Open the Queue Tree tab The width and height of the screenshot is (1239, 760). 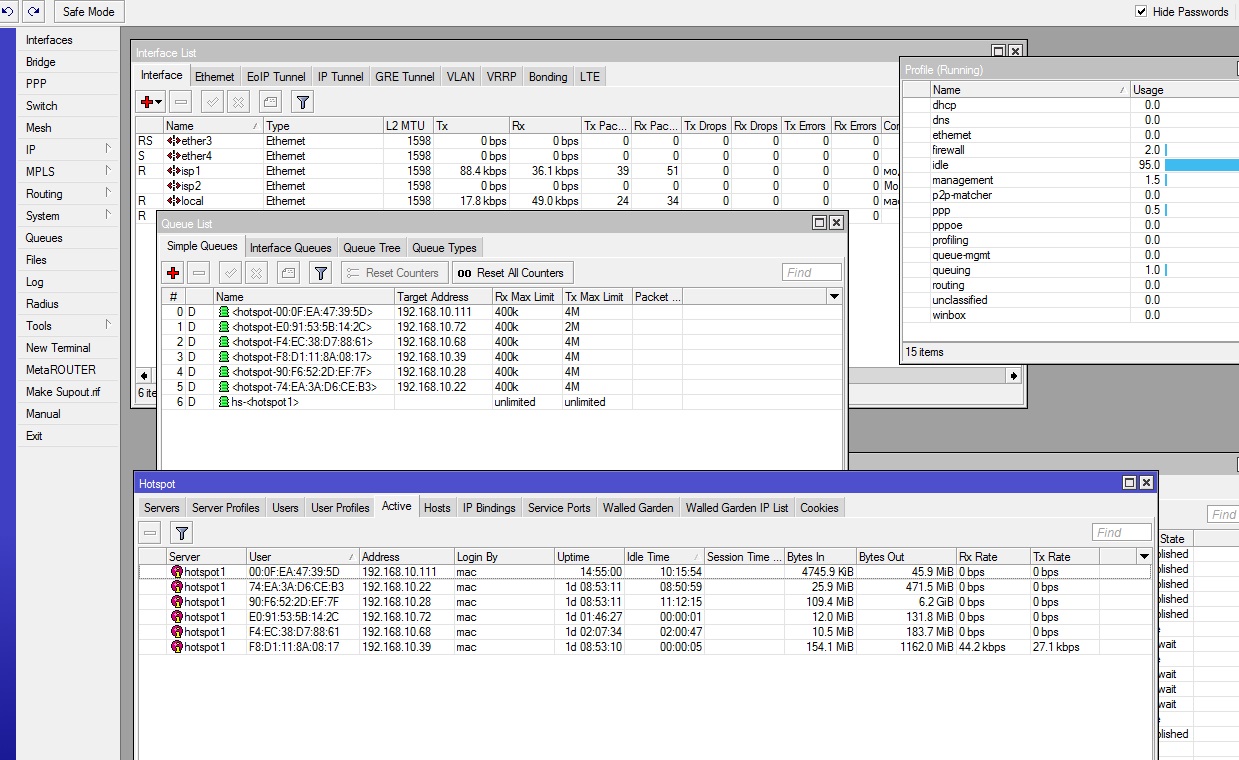[371, 248]
